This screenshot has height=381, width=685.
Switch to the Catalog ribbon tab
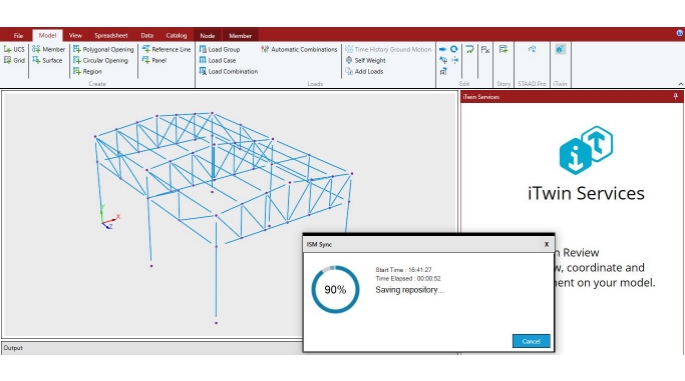pos(176,36)
